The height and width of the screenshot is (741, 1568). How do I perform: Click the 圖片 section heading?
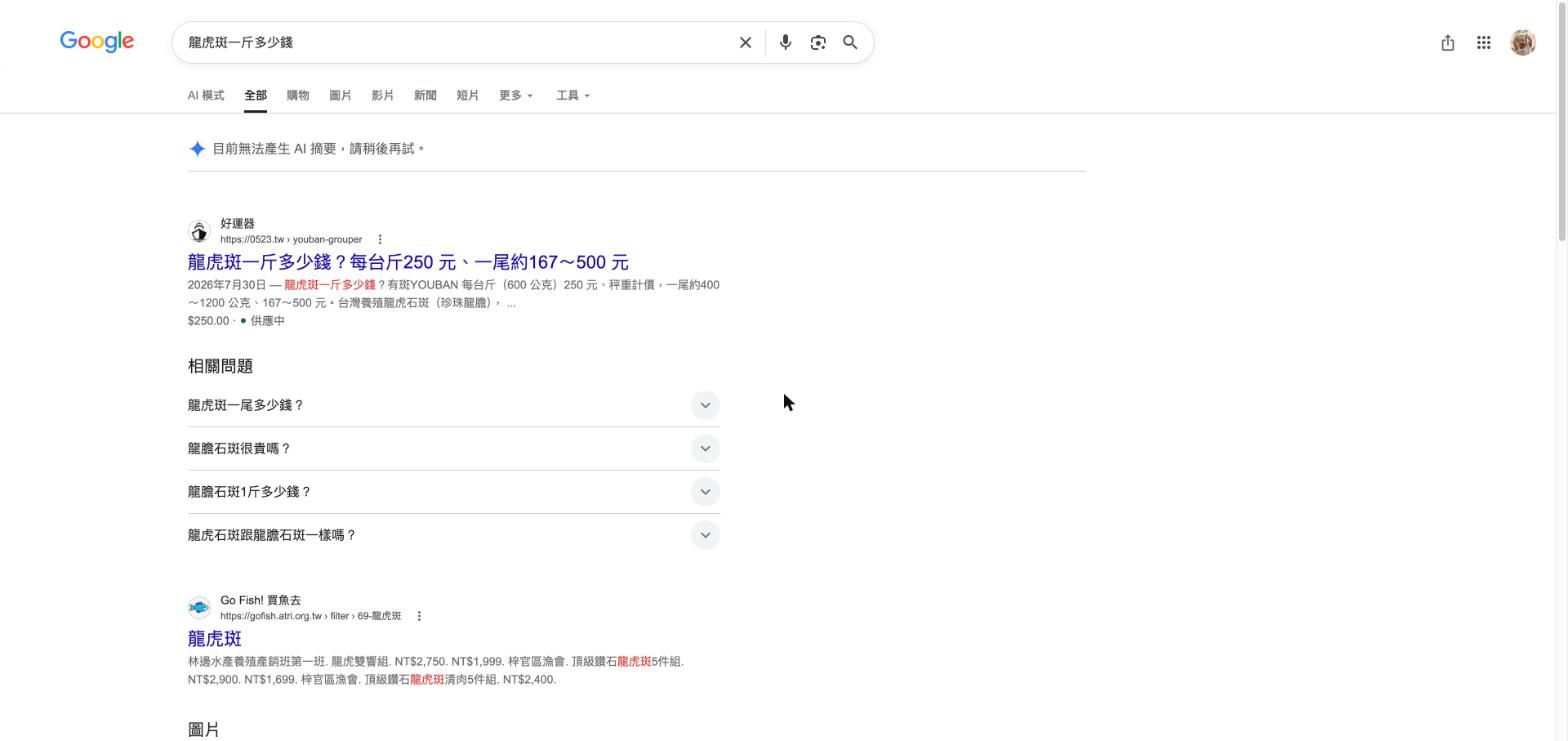(x=204, y=730)
